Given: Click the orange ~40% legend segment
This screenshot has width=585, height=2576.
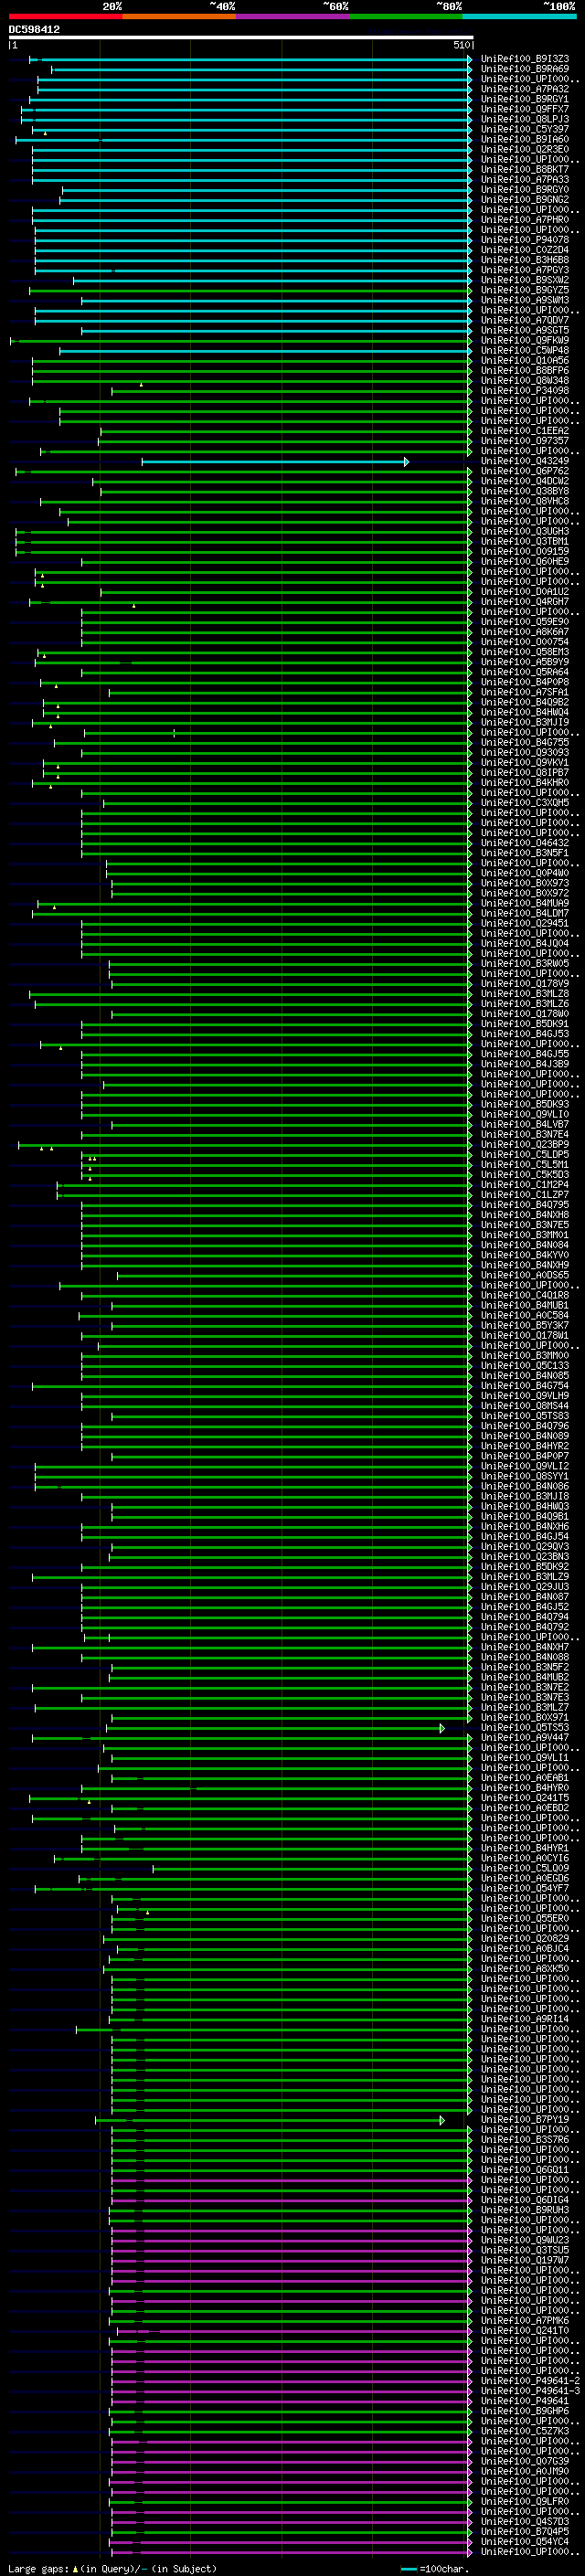Looking at the screenshot, I should click(x=180, y=16).
